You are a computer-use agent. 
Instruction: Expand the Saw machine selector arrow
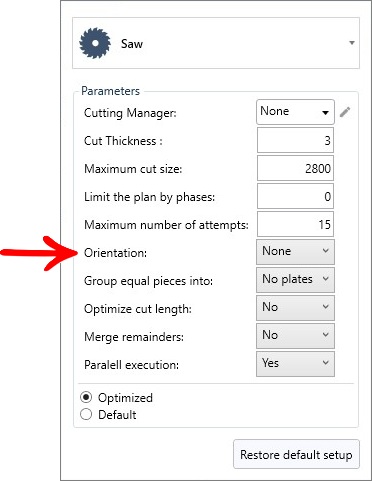(x=352, y=43)
